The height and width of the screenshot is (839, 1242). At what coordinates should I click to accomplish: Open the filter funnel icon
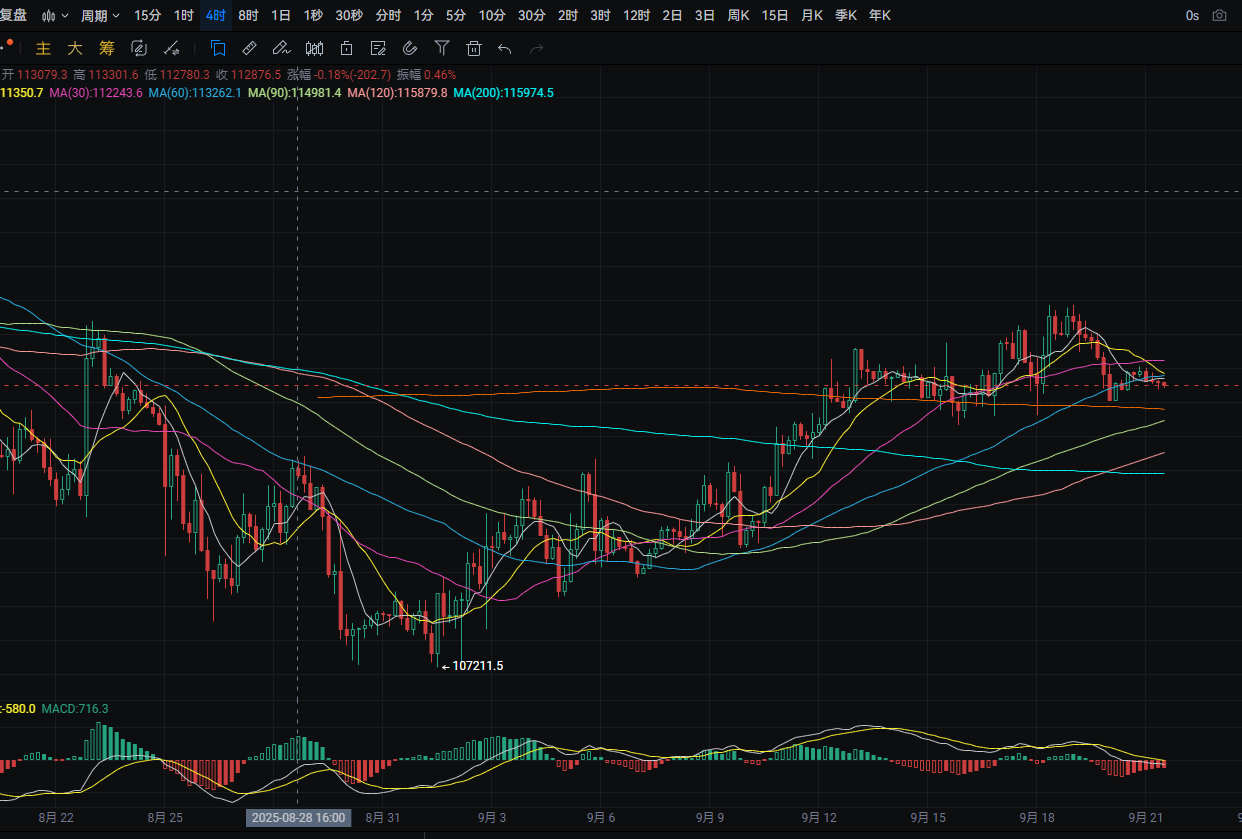(442, 48)
